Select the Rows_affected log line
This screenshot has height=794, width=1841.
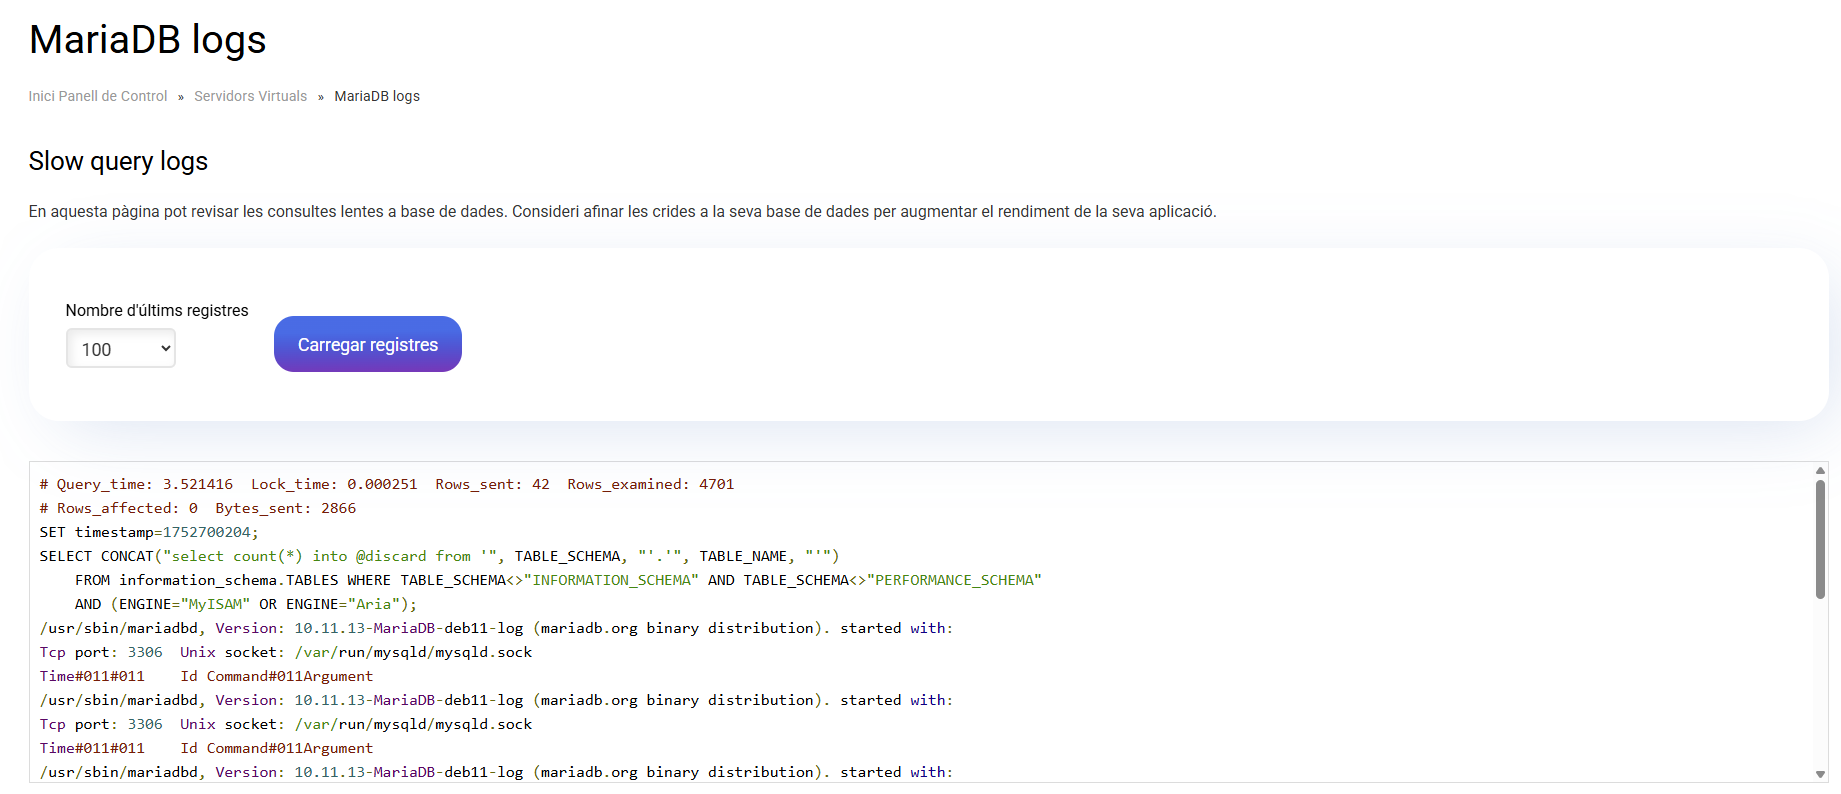(x=197, y=508)
